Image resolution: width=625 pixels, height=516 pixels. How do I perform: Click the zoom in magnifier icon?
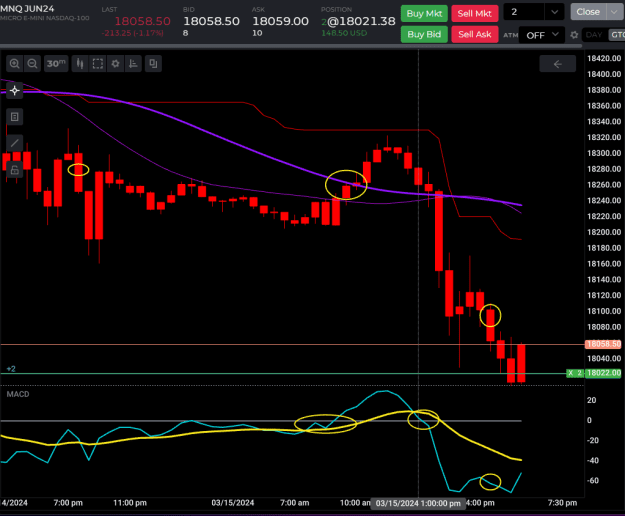pos(15,64)
